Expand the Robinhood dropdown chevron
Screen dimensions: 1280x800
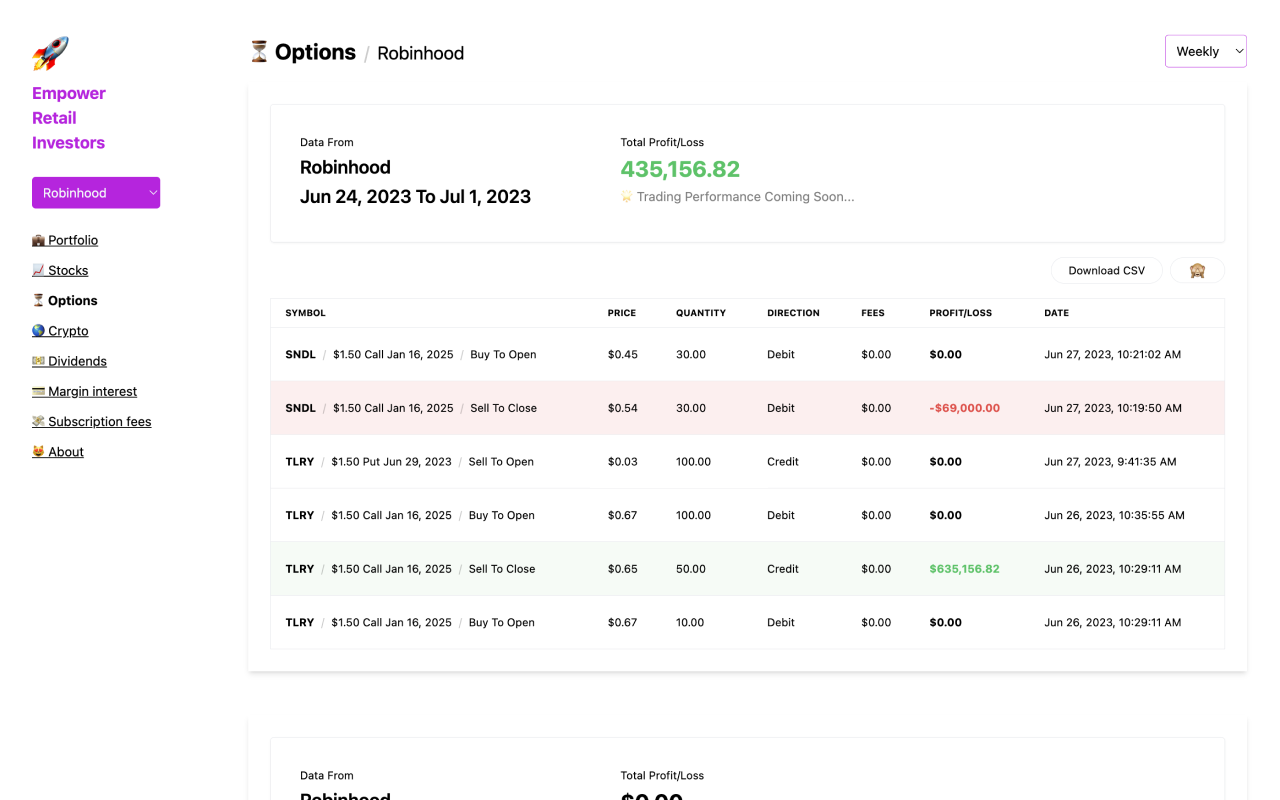pyautogui.click(x=152, y=192)
